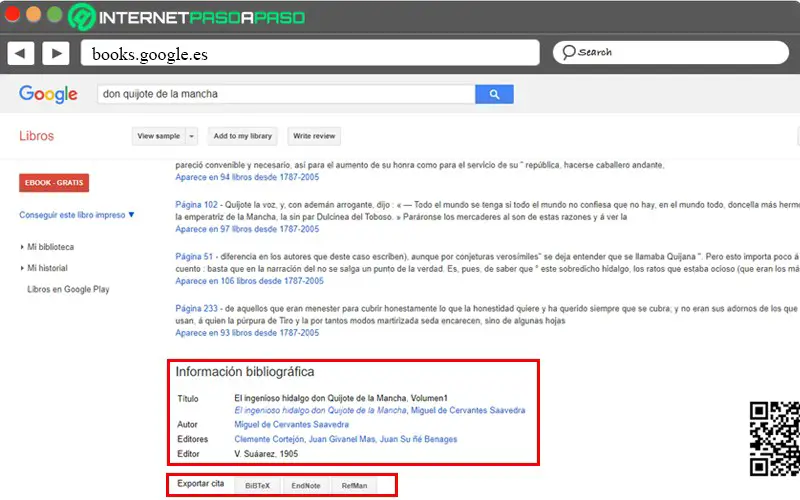Click the 'Información bibliográfica' heading
800x500 pixels.
(245, 371)
